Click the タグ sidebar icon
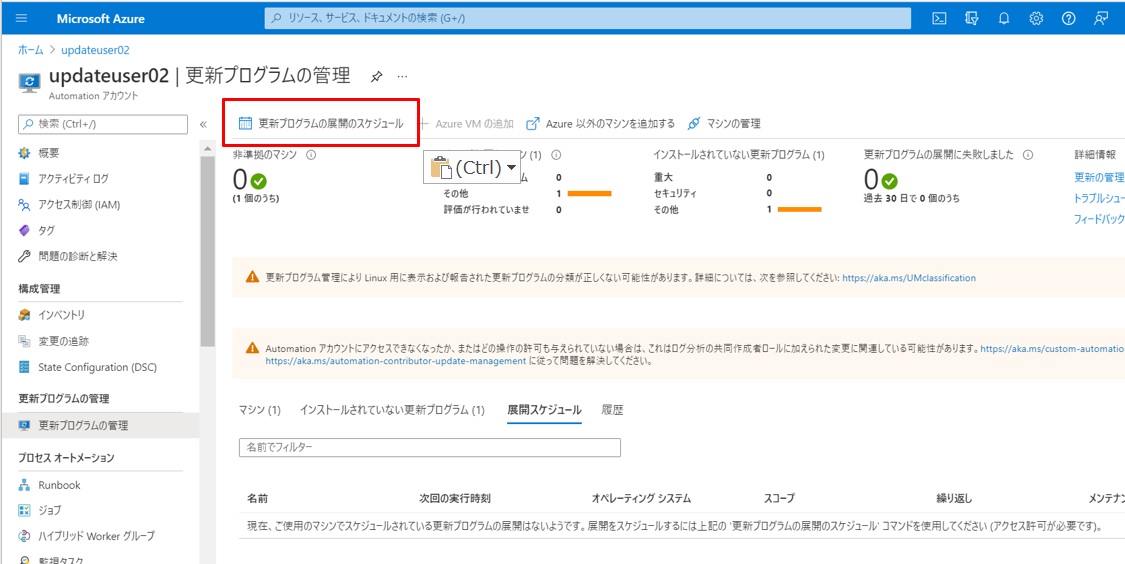 click(24, 230)
